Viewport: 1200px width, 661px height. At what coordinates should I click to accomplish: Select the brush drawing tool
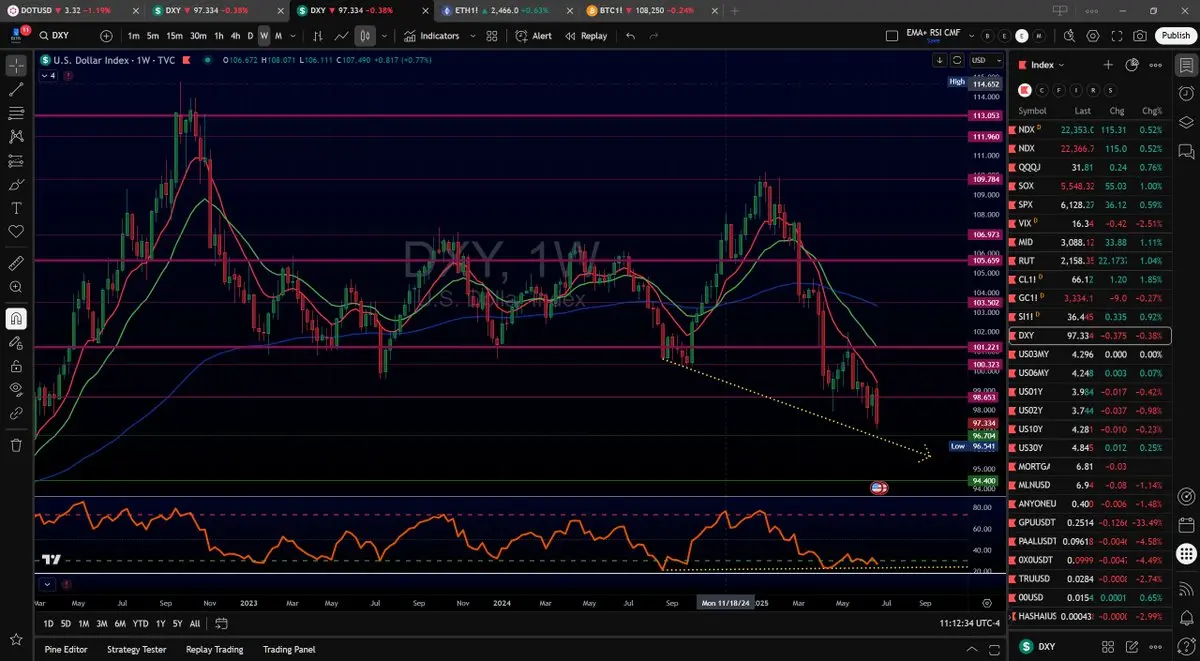(16, 184)
